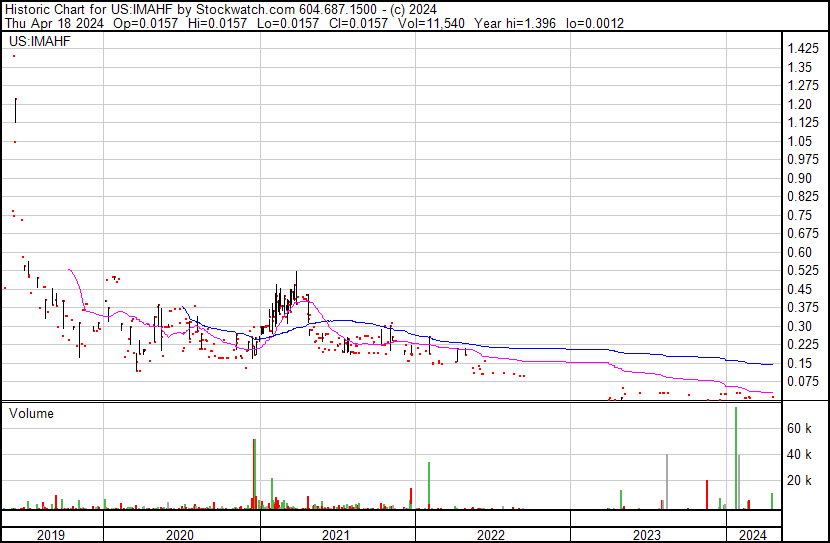Select the 2022 year label on the axis
Screen dimensions: 830x543
[x=491, y=535]
